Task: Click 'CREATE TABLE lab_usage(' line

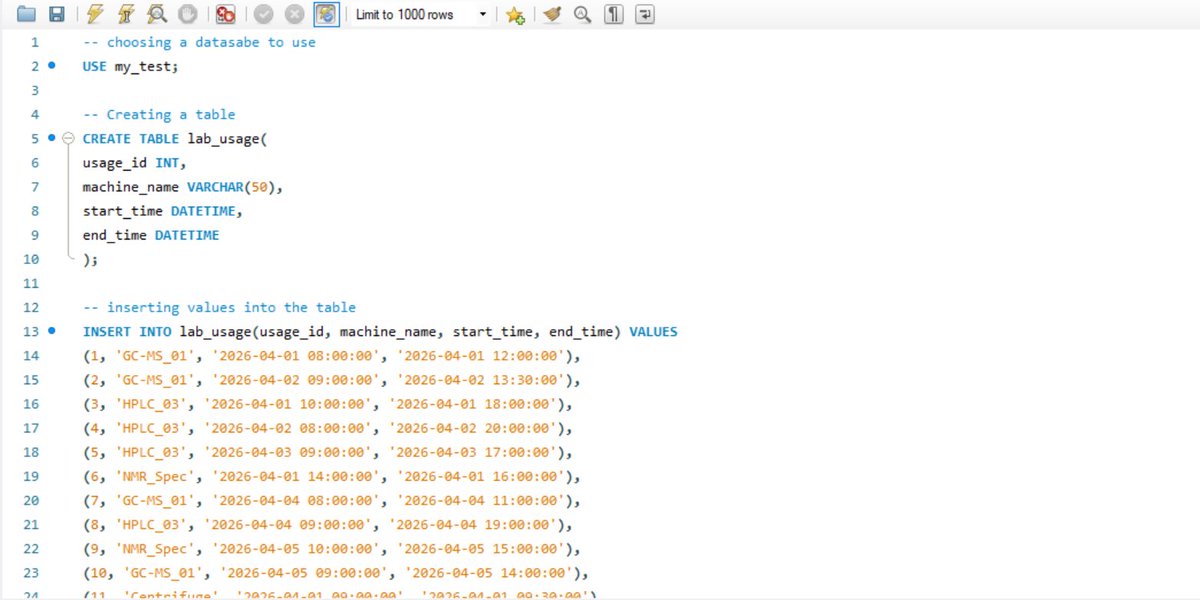Action: [175, 138]
